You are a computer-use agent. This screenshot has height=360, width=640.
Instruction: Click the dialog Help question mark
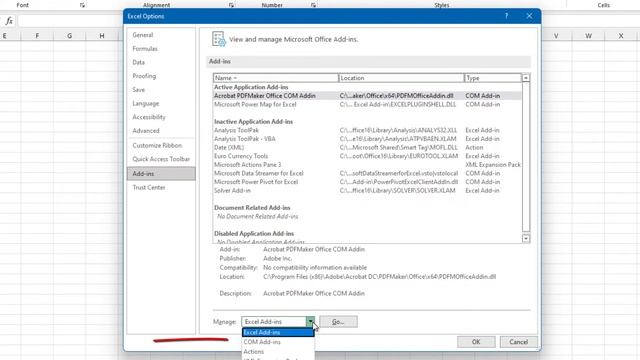coord(507,16)
